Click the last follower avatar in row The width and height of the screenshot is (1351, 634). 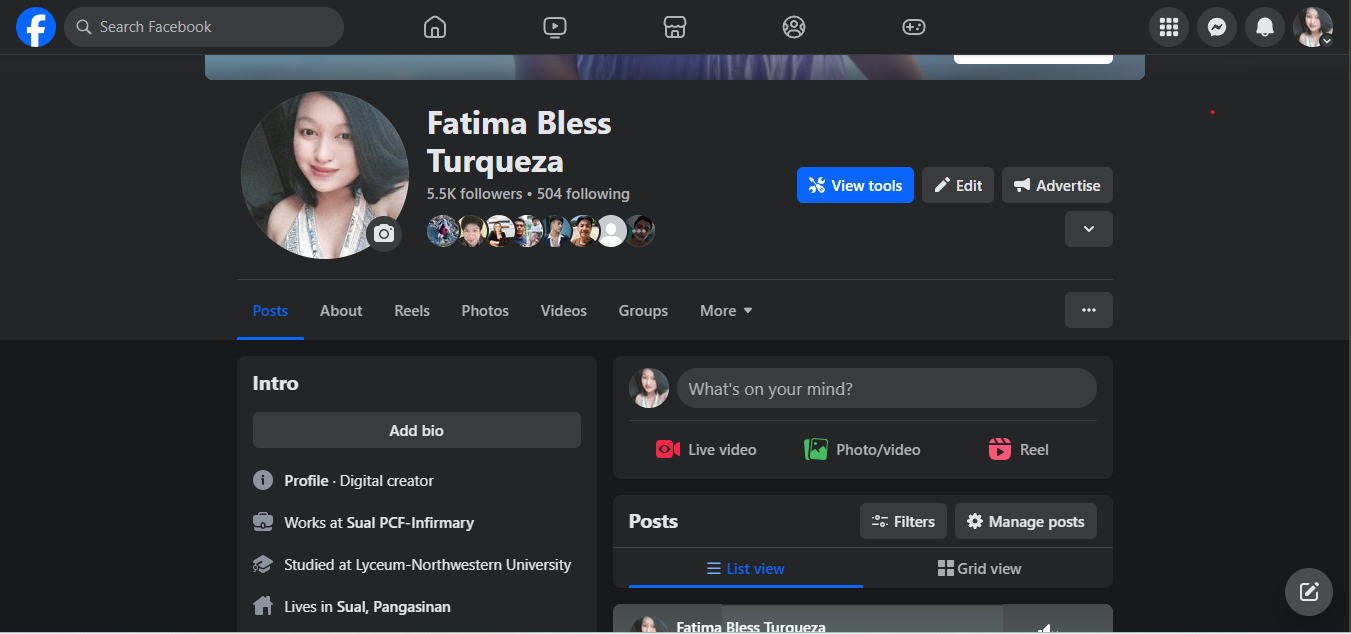[x=640, y=231]
